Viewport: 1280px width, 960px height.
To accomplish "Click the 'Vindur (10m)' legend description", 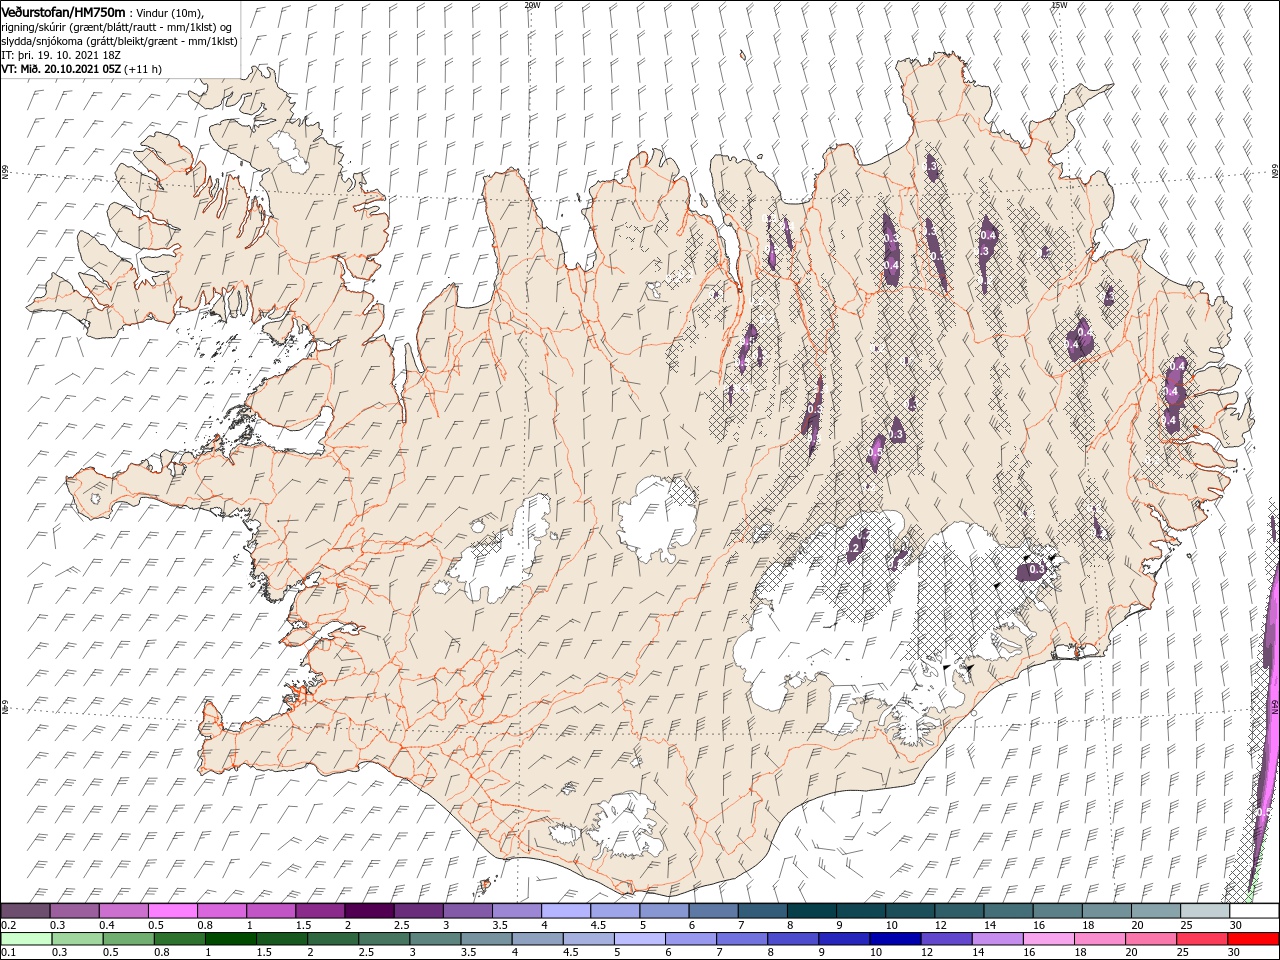I will coord(169,12).
